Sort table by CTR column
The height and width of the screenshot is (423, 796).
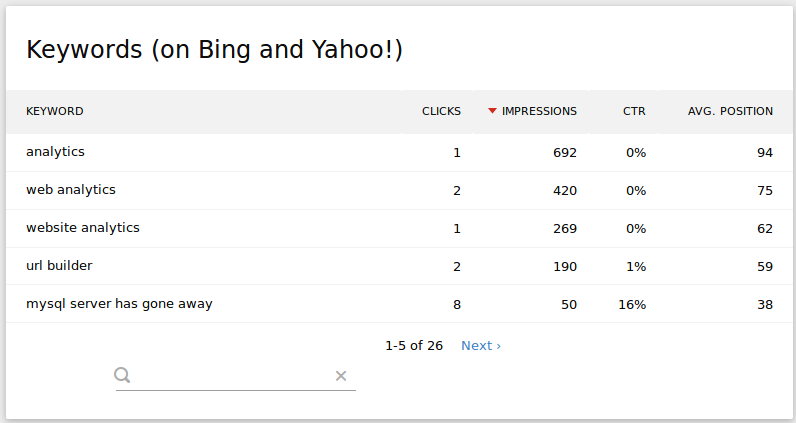[634, 111]
